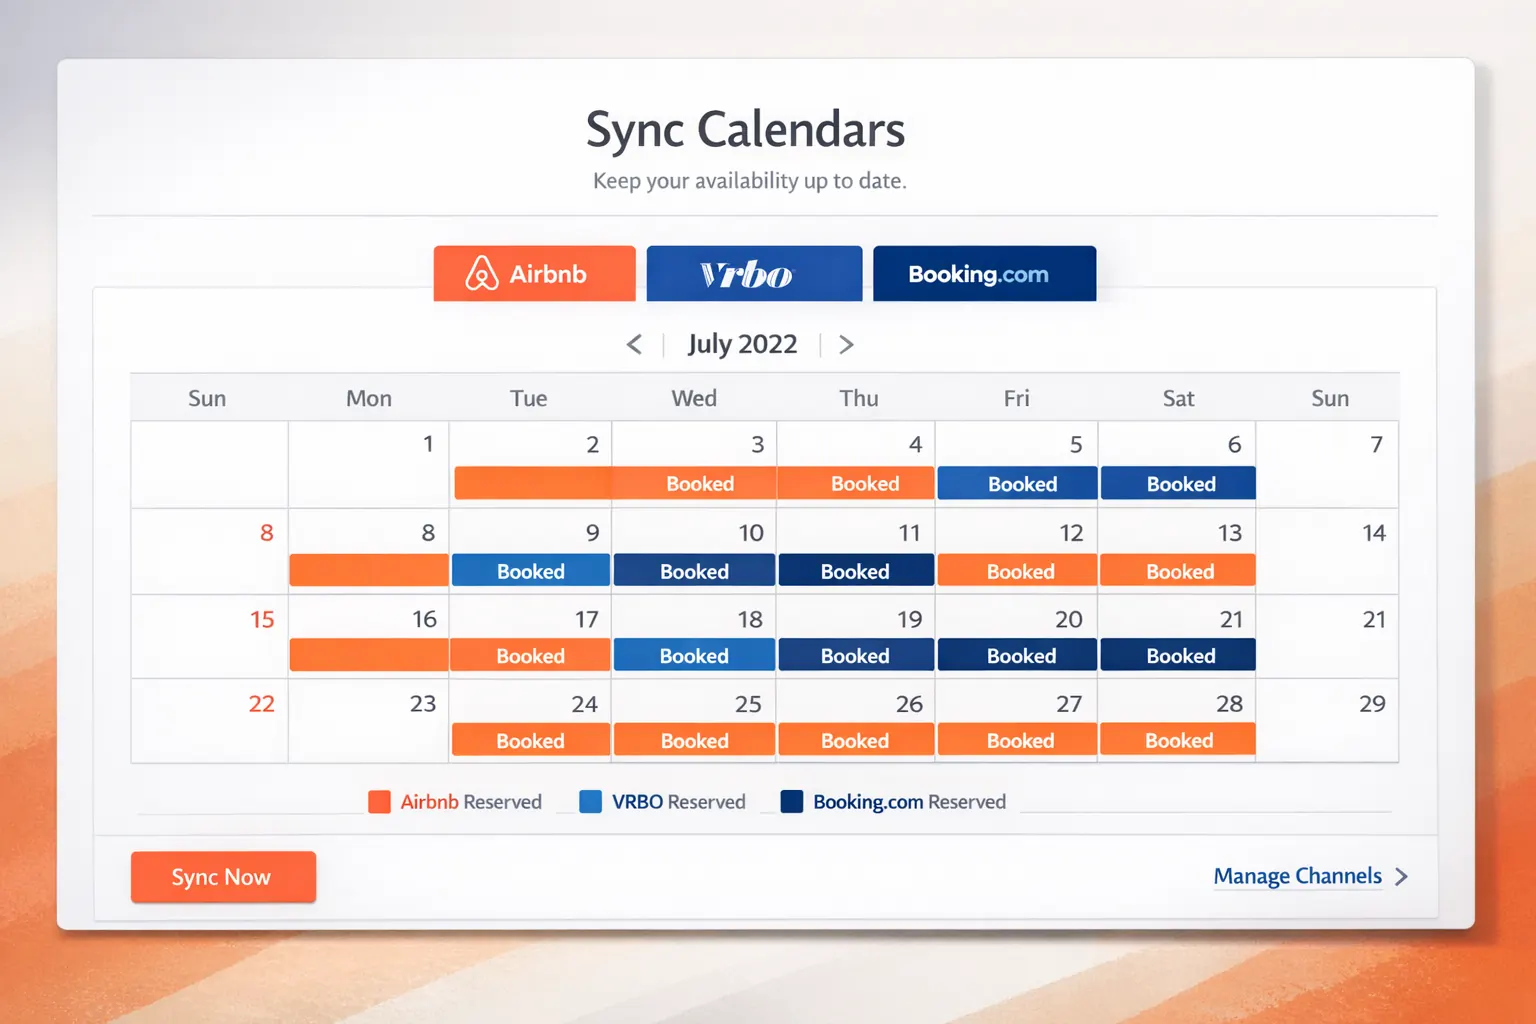
Task: Switch to the Vrbo tab
Action: (754, 273)
